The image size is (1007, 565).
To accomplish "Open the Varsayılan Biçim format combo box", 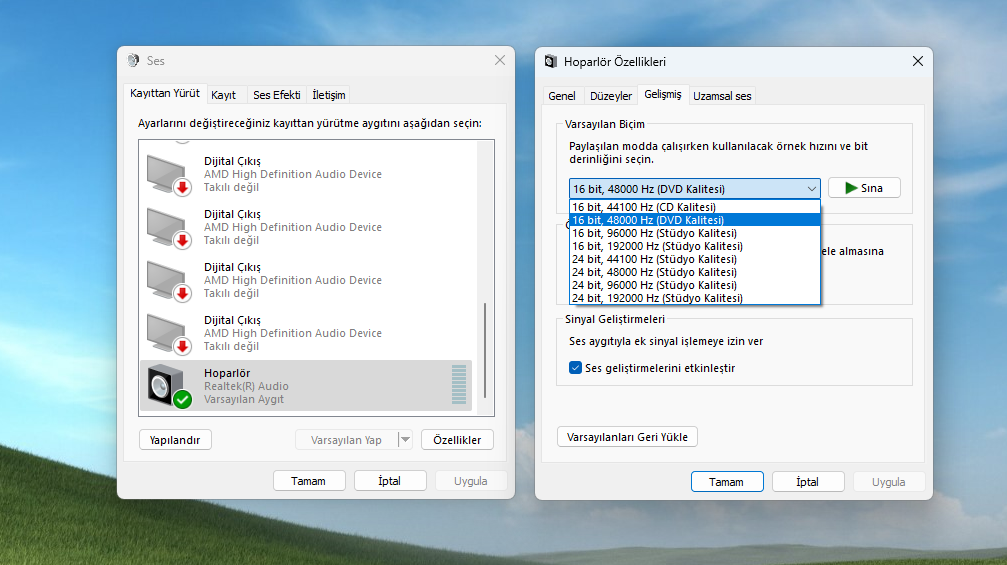I will [x=694, y=189].
